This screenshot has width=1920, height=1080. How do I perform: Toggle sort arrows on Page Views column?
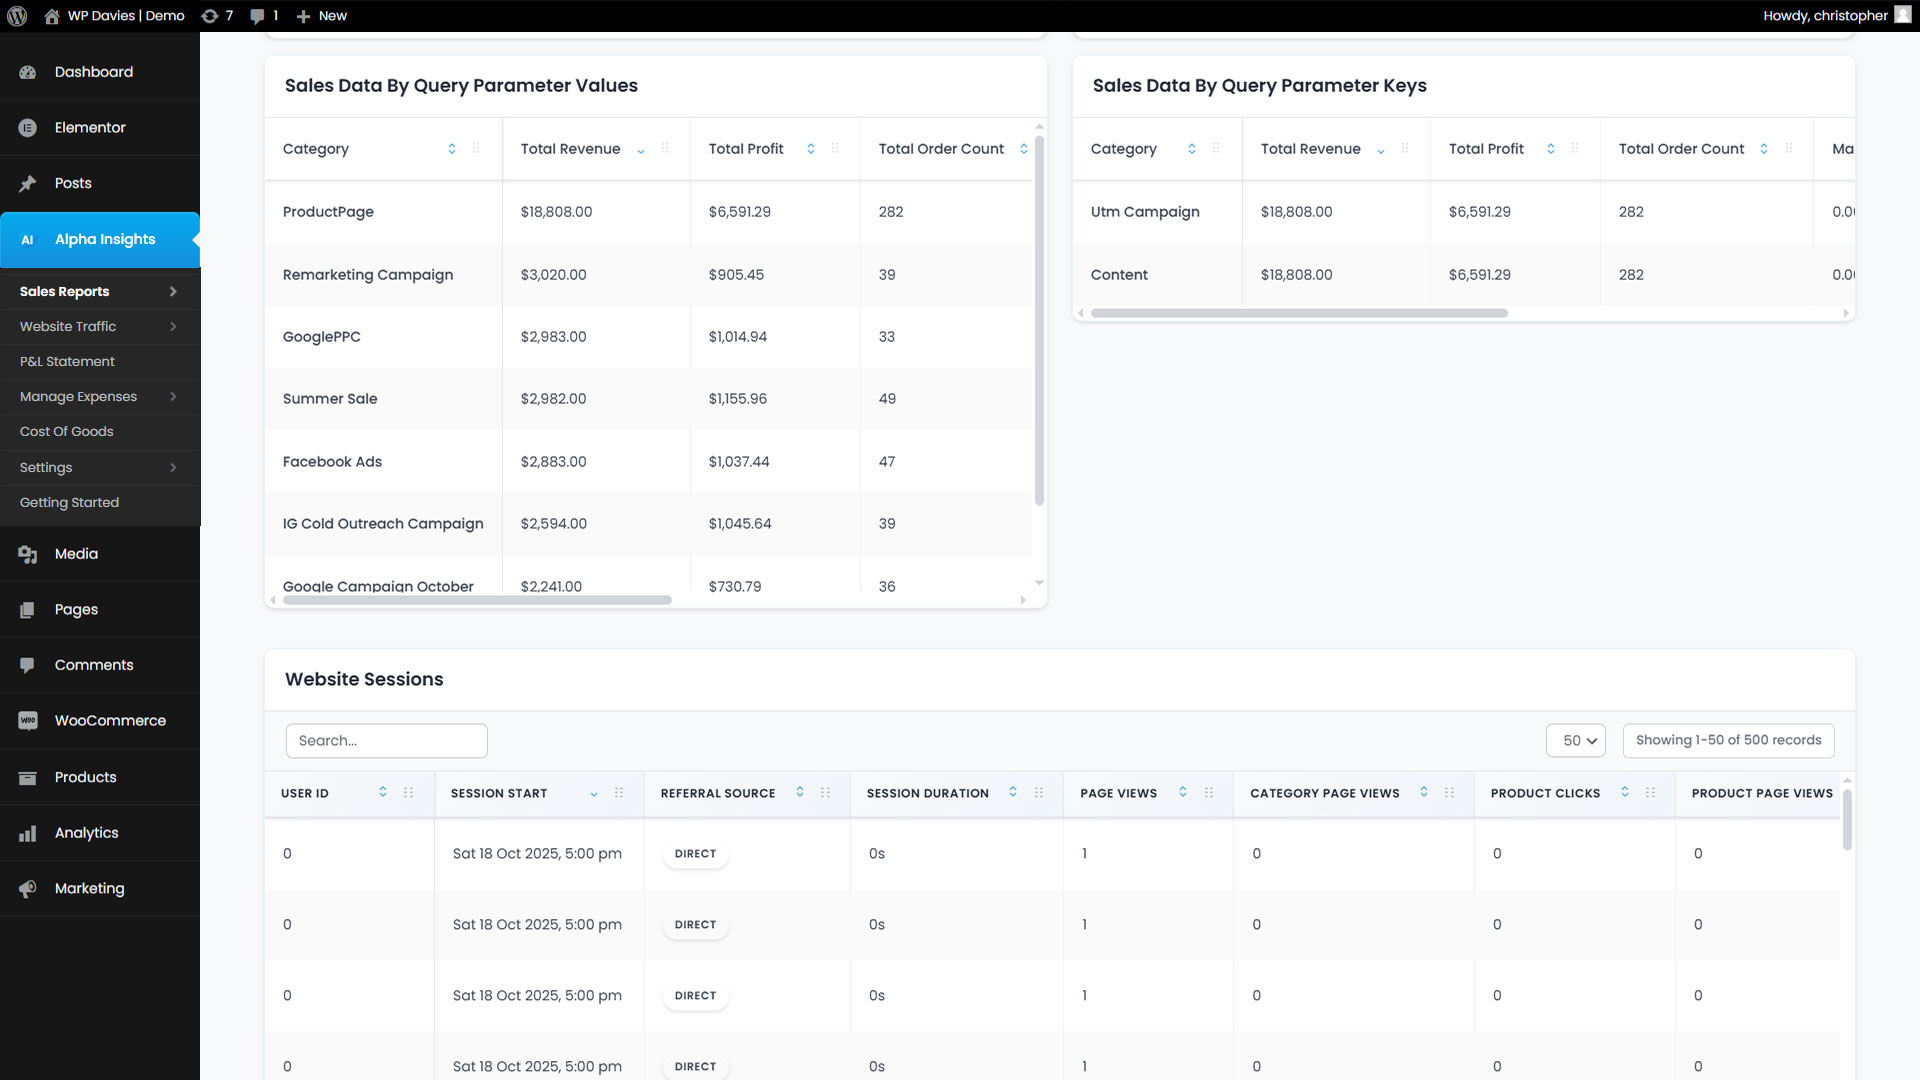coord(1183,793)
